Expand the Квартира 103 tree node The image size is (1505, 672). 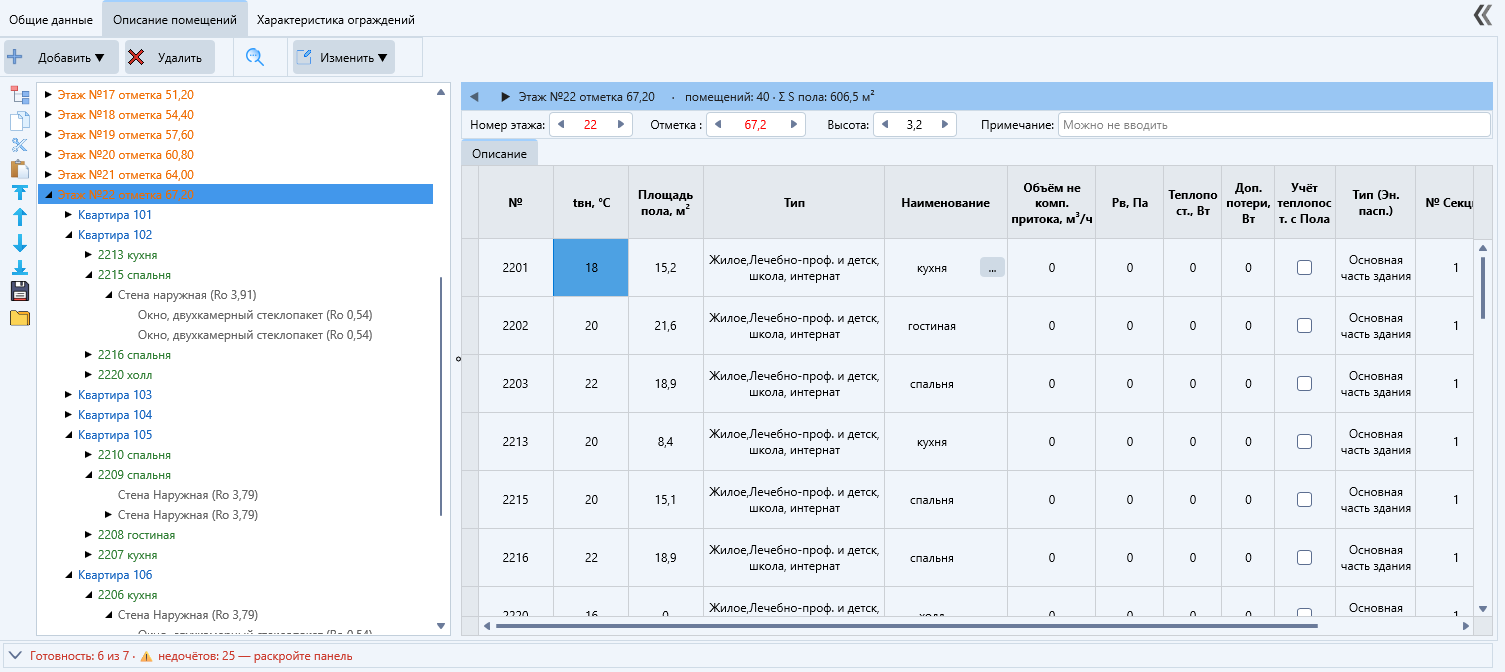click(68, 395)
